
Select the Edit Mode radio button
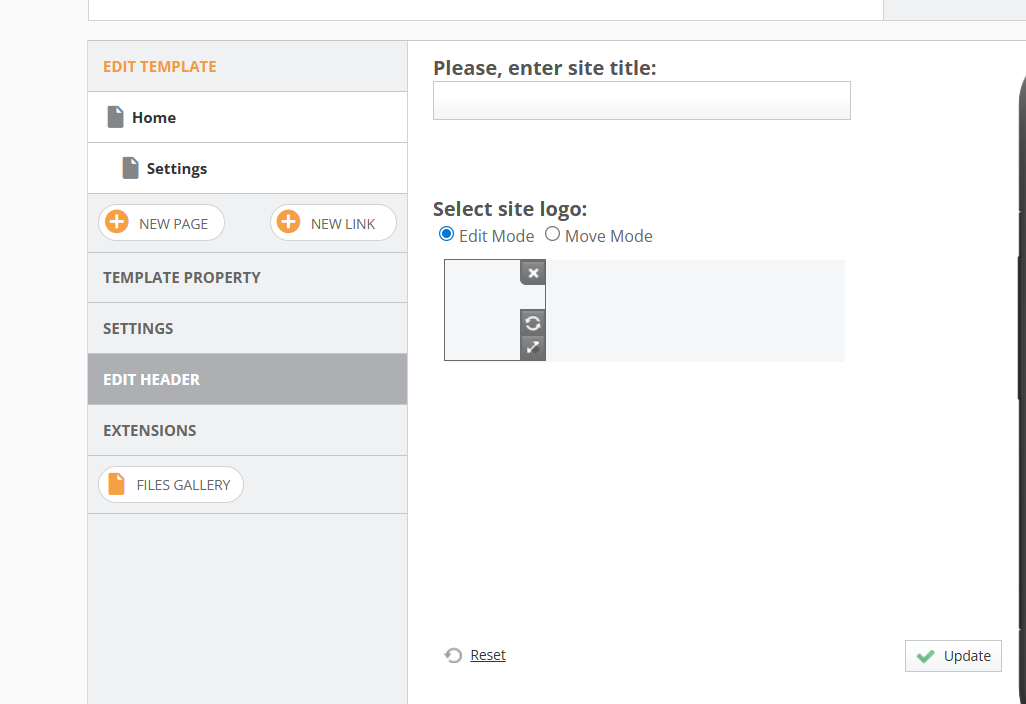point(446,234)
